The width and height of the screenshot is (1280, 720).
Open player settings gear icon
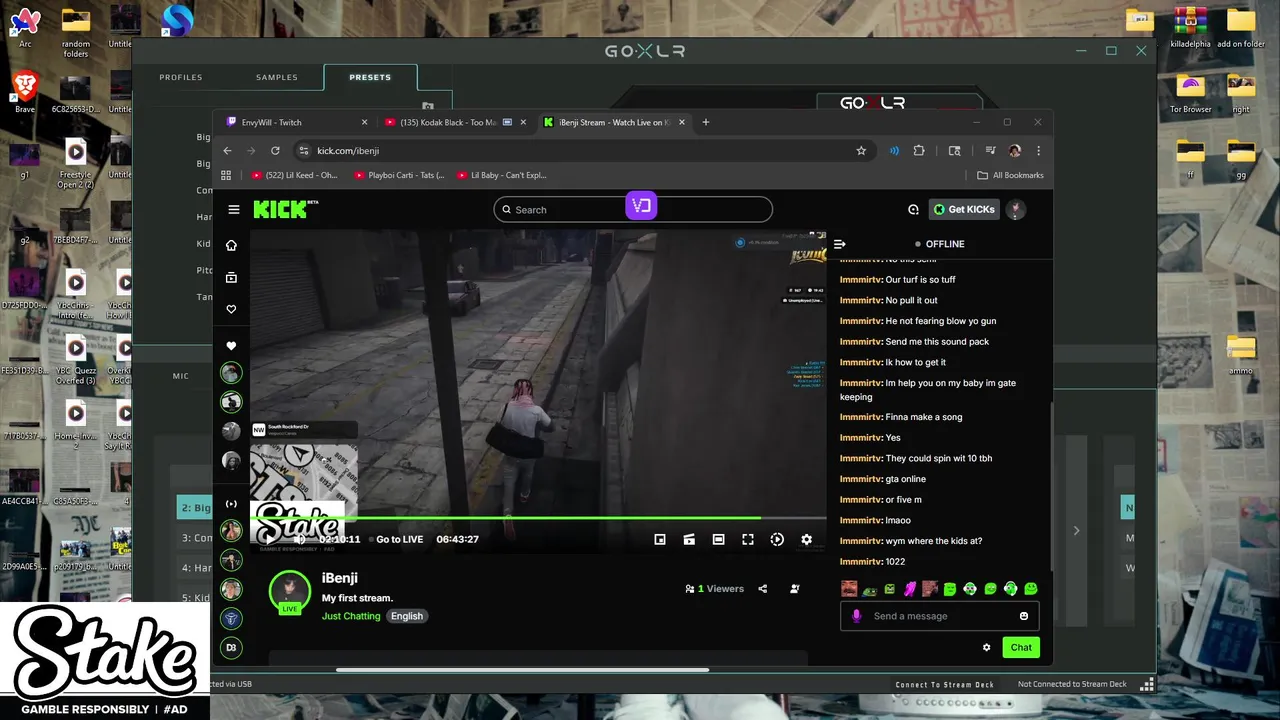coord(807,539)
